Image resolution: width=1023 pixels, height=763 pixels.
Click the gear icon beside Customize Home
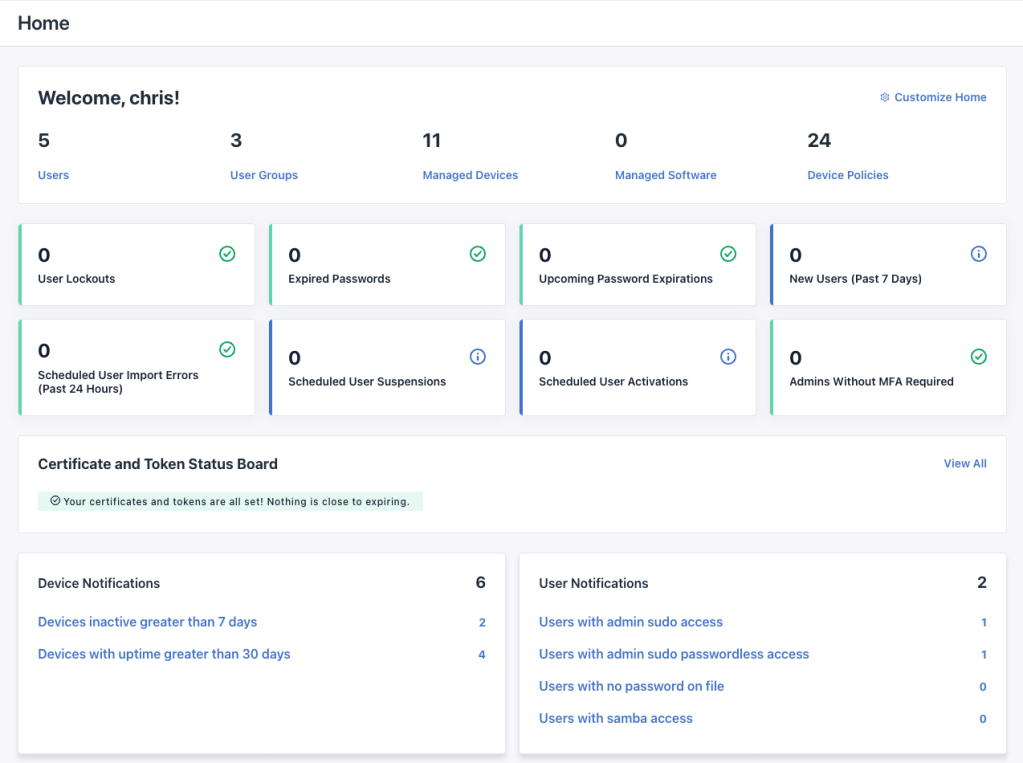click(884, 98)
